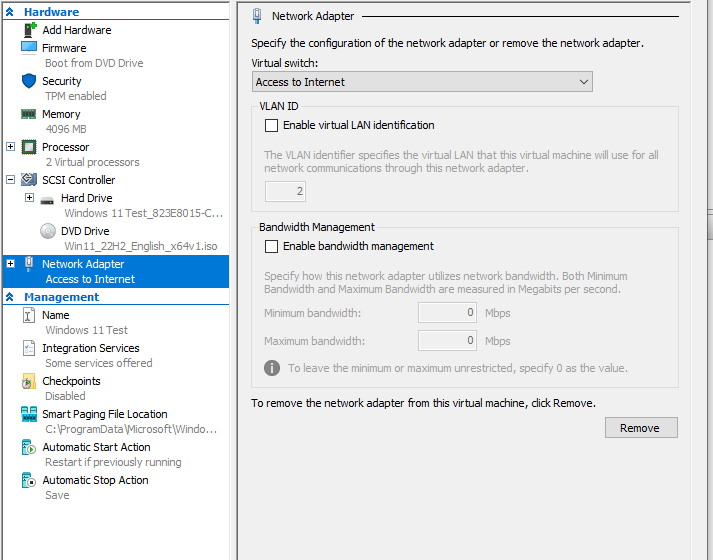Image resolution: width=713 pixels, height=560 pixels.
Task: Select Automatic Start Action item
Action: (96, 447)
